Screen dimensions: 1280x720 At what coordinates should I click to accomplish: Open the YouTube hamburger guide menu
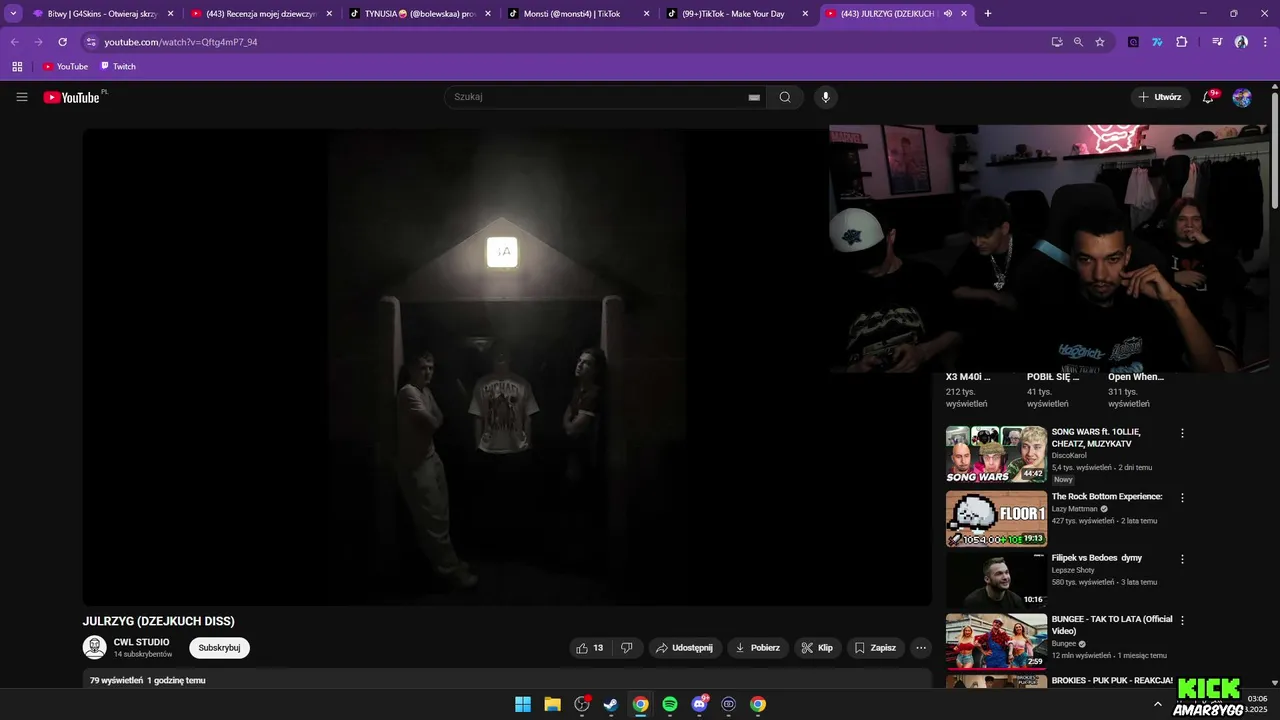coord(22,97)
